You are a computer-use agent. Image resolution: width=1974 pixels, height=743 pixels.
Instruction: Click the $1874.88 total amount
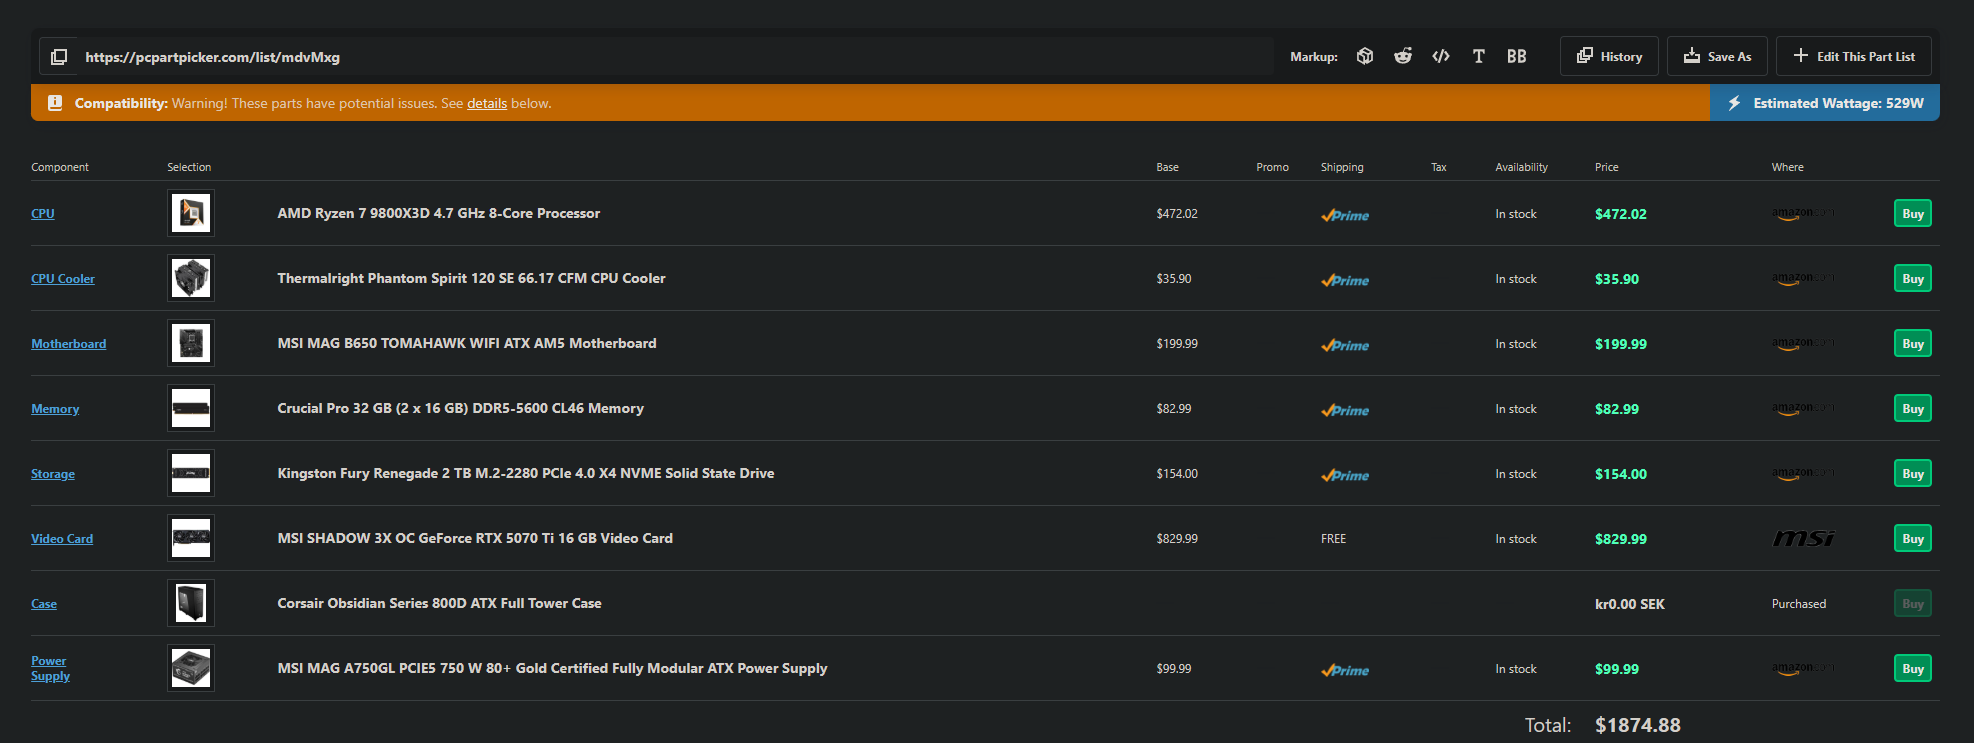(1638, 725)
